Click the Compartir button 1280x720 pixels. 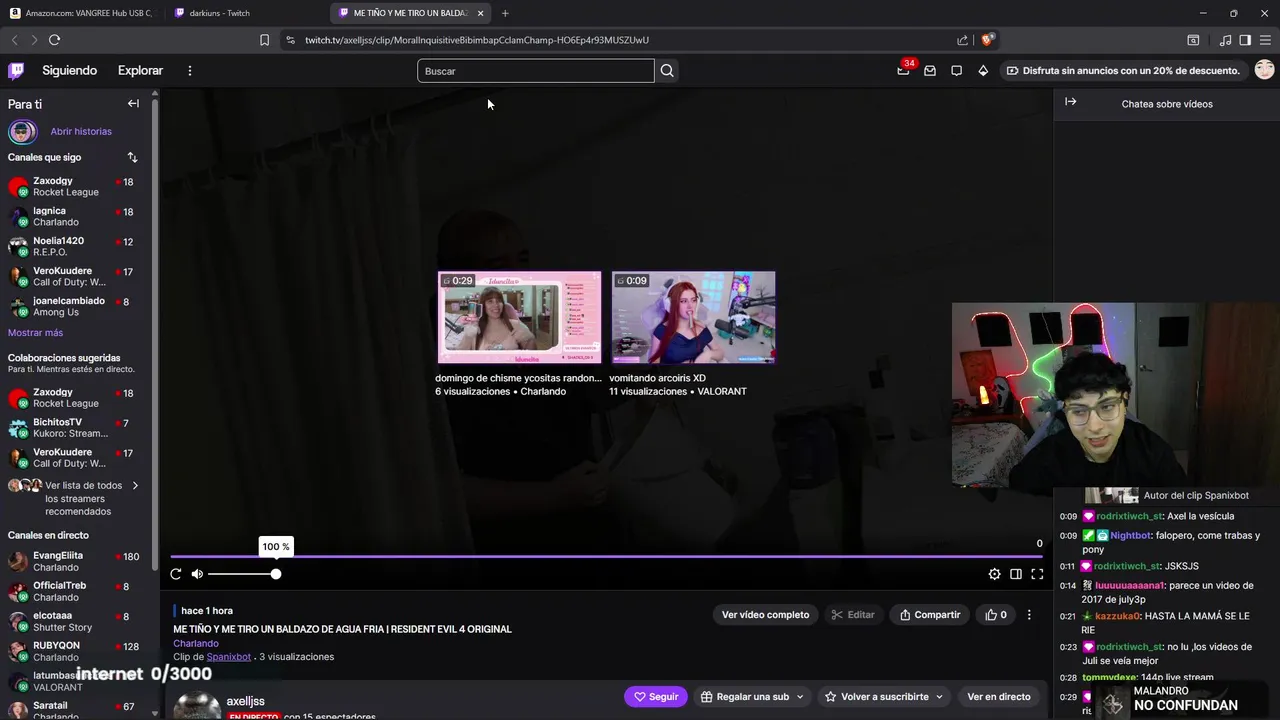[930, 615]
